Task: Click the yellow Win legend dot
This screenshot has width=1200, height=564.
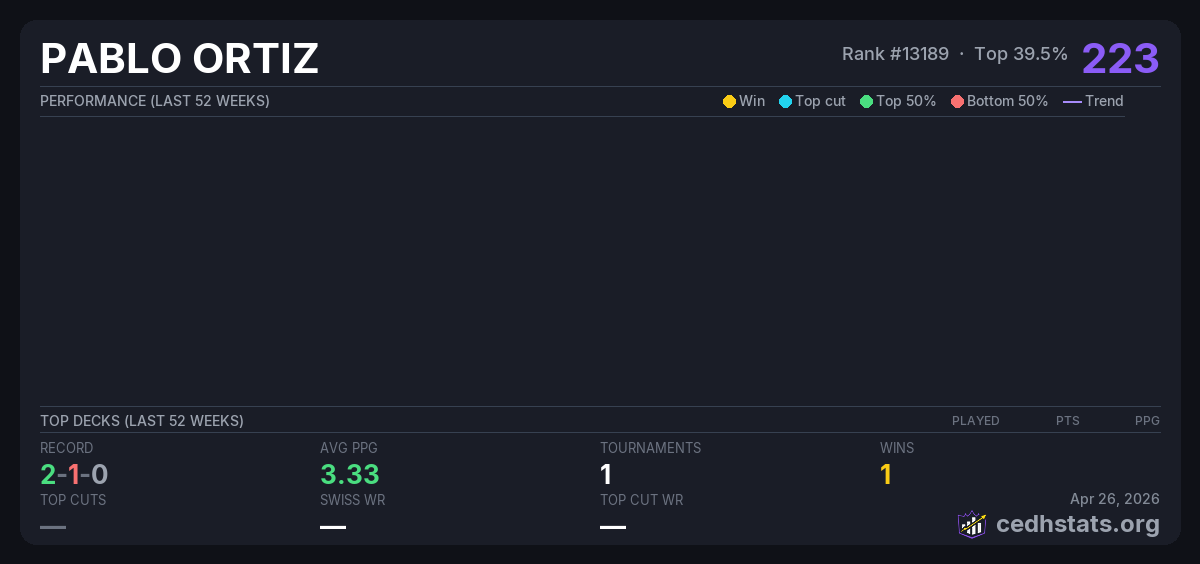Action: tap(729, 101)
